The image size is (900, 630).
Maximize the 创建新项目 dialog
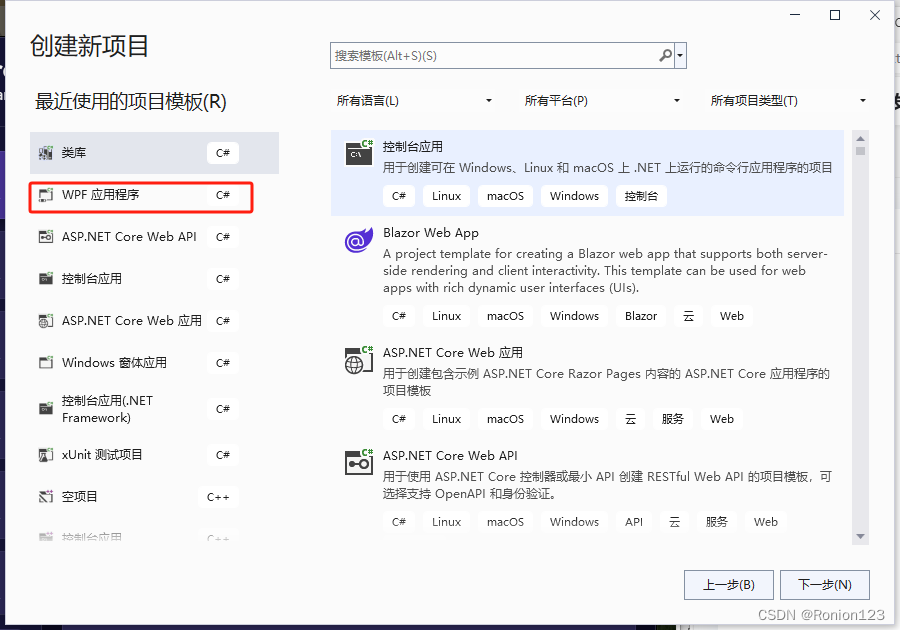pyautogui.click(x=835, y=15)
